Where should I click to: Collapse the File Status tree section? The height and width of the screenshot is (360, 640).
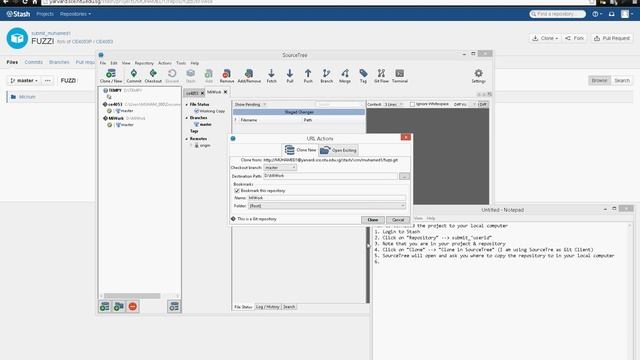[187, 104]
